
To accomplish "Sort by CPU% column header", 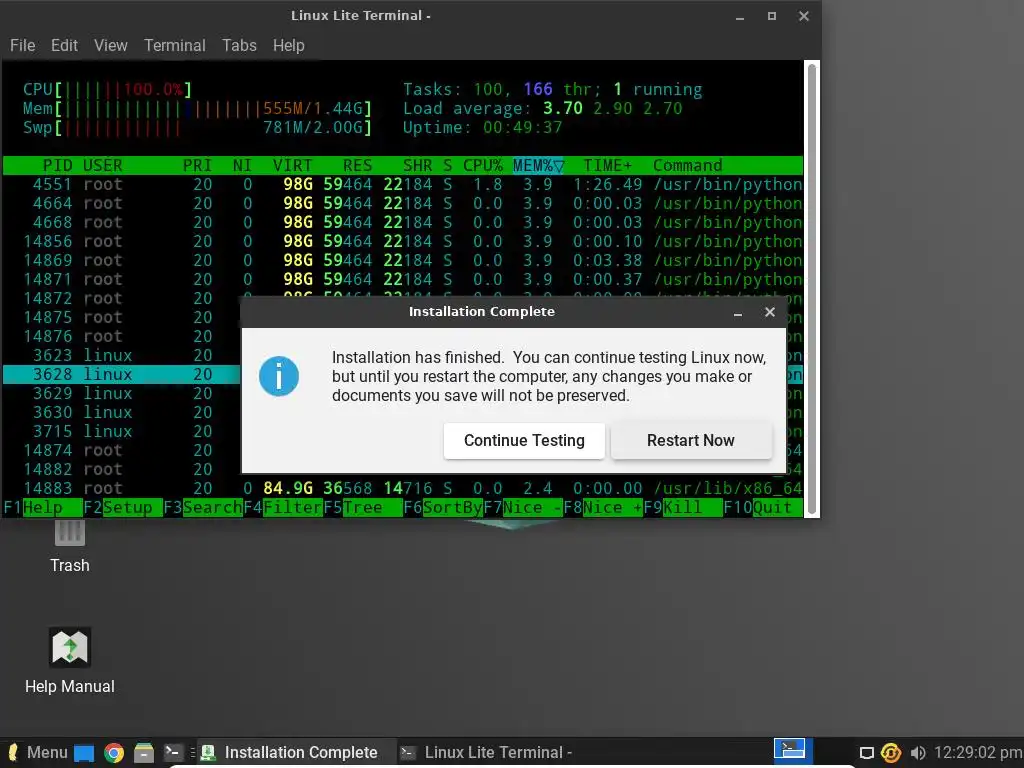I will coord(483,165).
